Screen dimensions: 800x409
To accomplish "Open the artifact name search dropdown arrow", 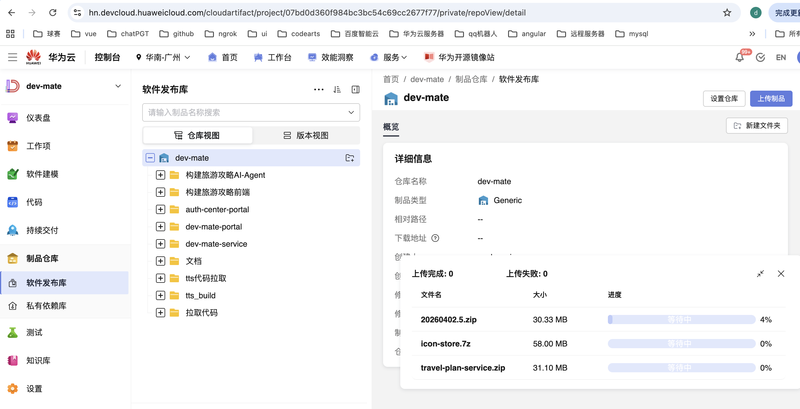I will [351, 112].
